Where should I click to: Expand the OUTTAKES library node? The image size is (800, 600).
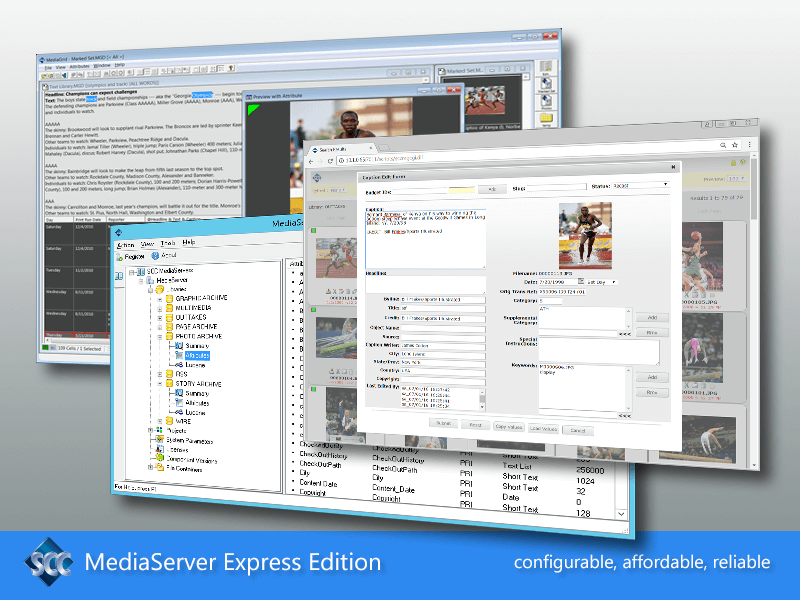(x=160, y=318)
